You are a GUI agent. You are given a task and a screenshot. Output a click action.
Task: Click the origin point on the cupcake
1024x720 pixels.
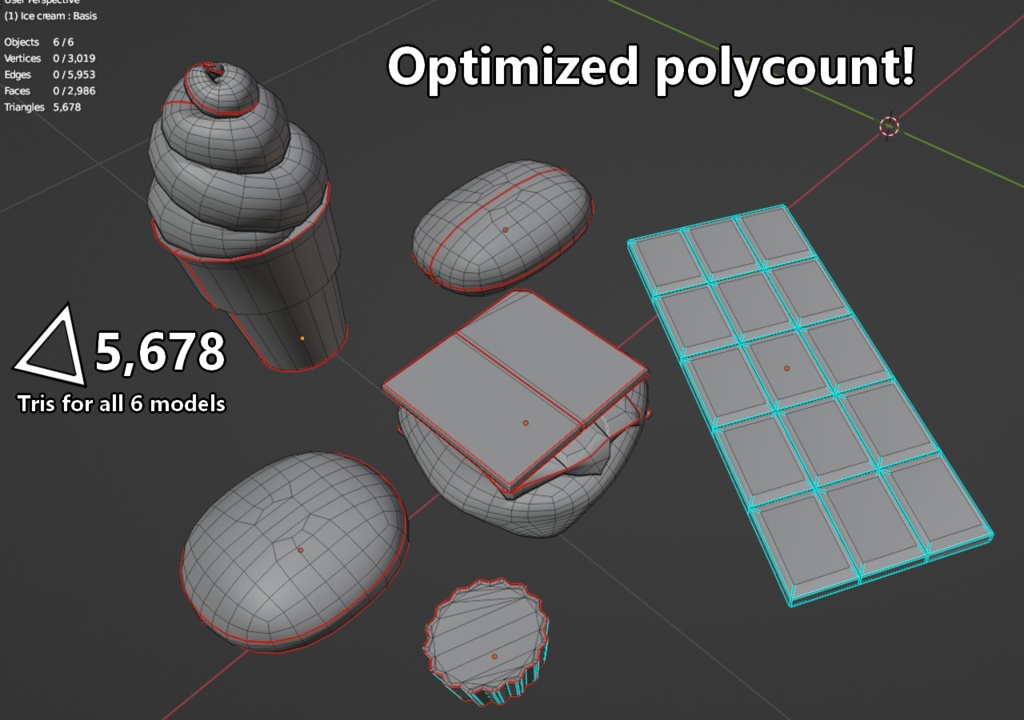tap(497, 655)
